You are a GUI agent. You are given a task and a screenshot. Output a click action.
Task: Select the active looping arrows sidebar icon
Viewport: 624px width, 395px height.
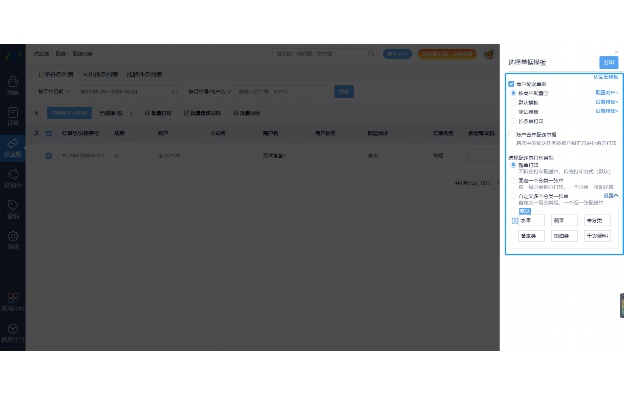(x=13, y=143)
